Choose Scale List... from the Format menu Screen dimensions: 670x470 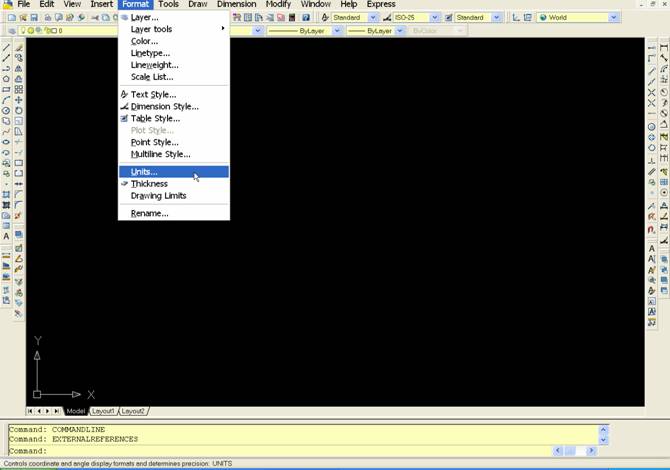tap(174, 77)
